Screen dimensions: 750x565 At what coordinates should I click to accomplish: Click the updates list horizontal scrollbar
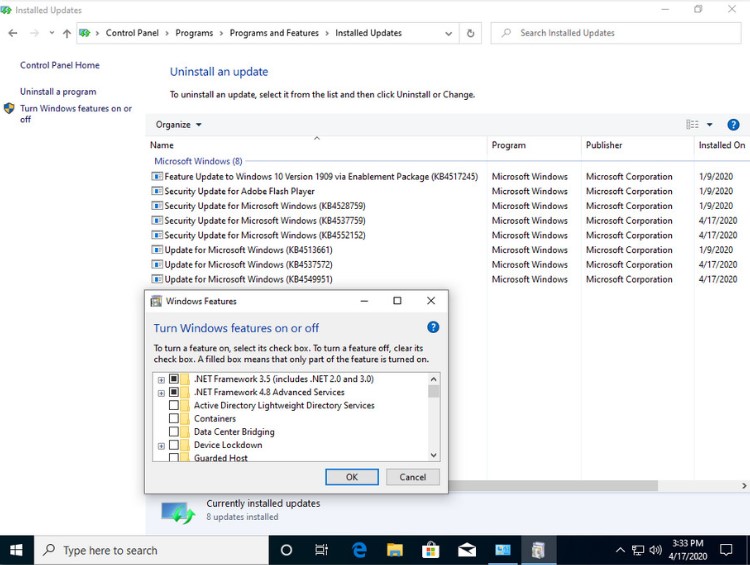click(552, 486)
